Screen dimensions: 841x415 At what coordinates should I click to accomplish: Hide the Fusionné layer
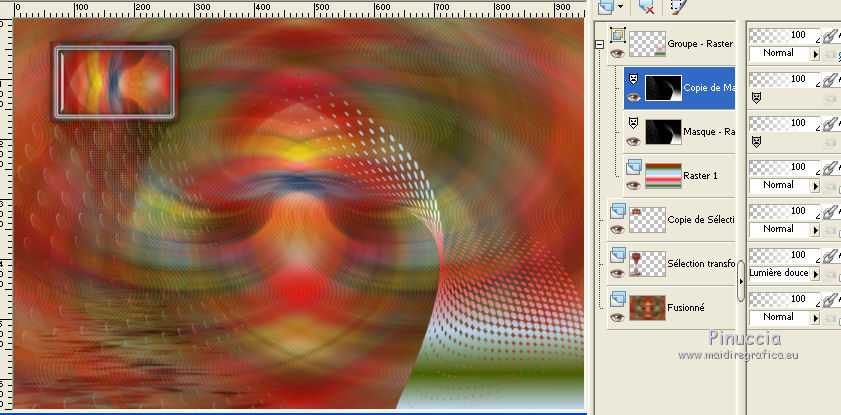617,317
